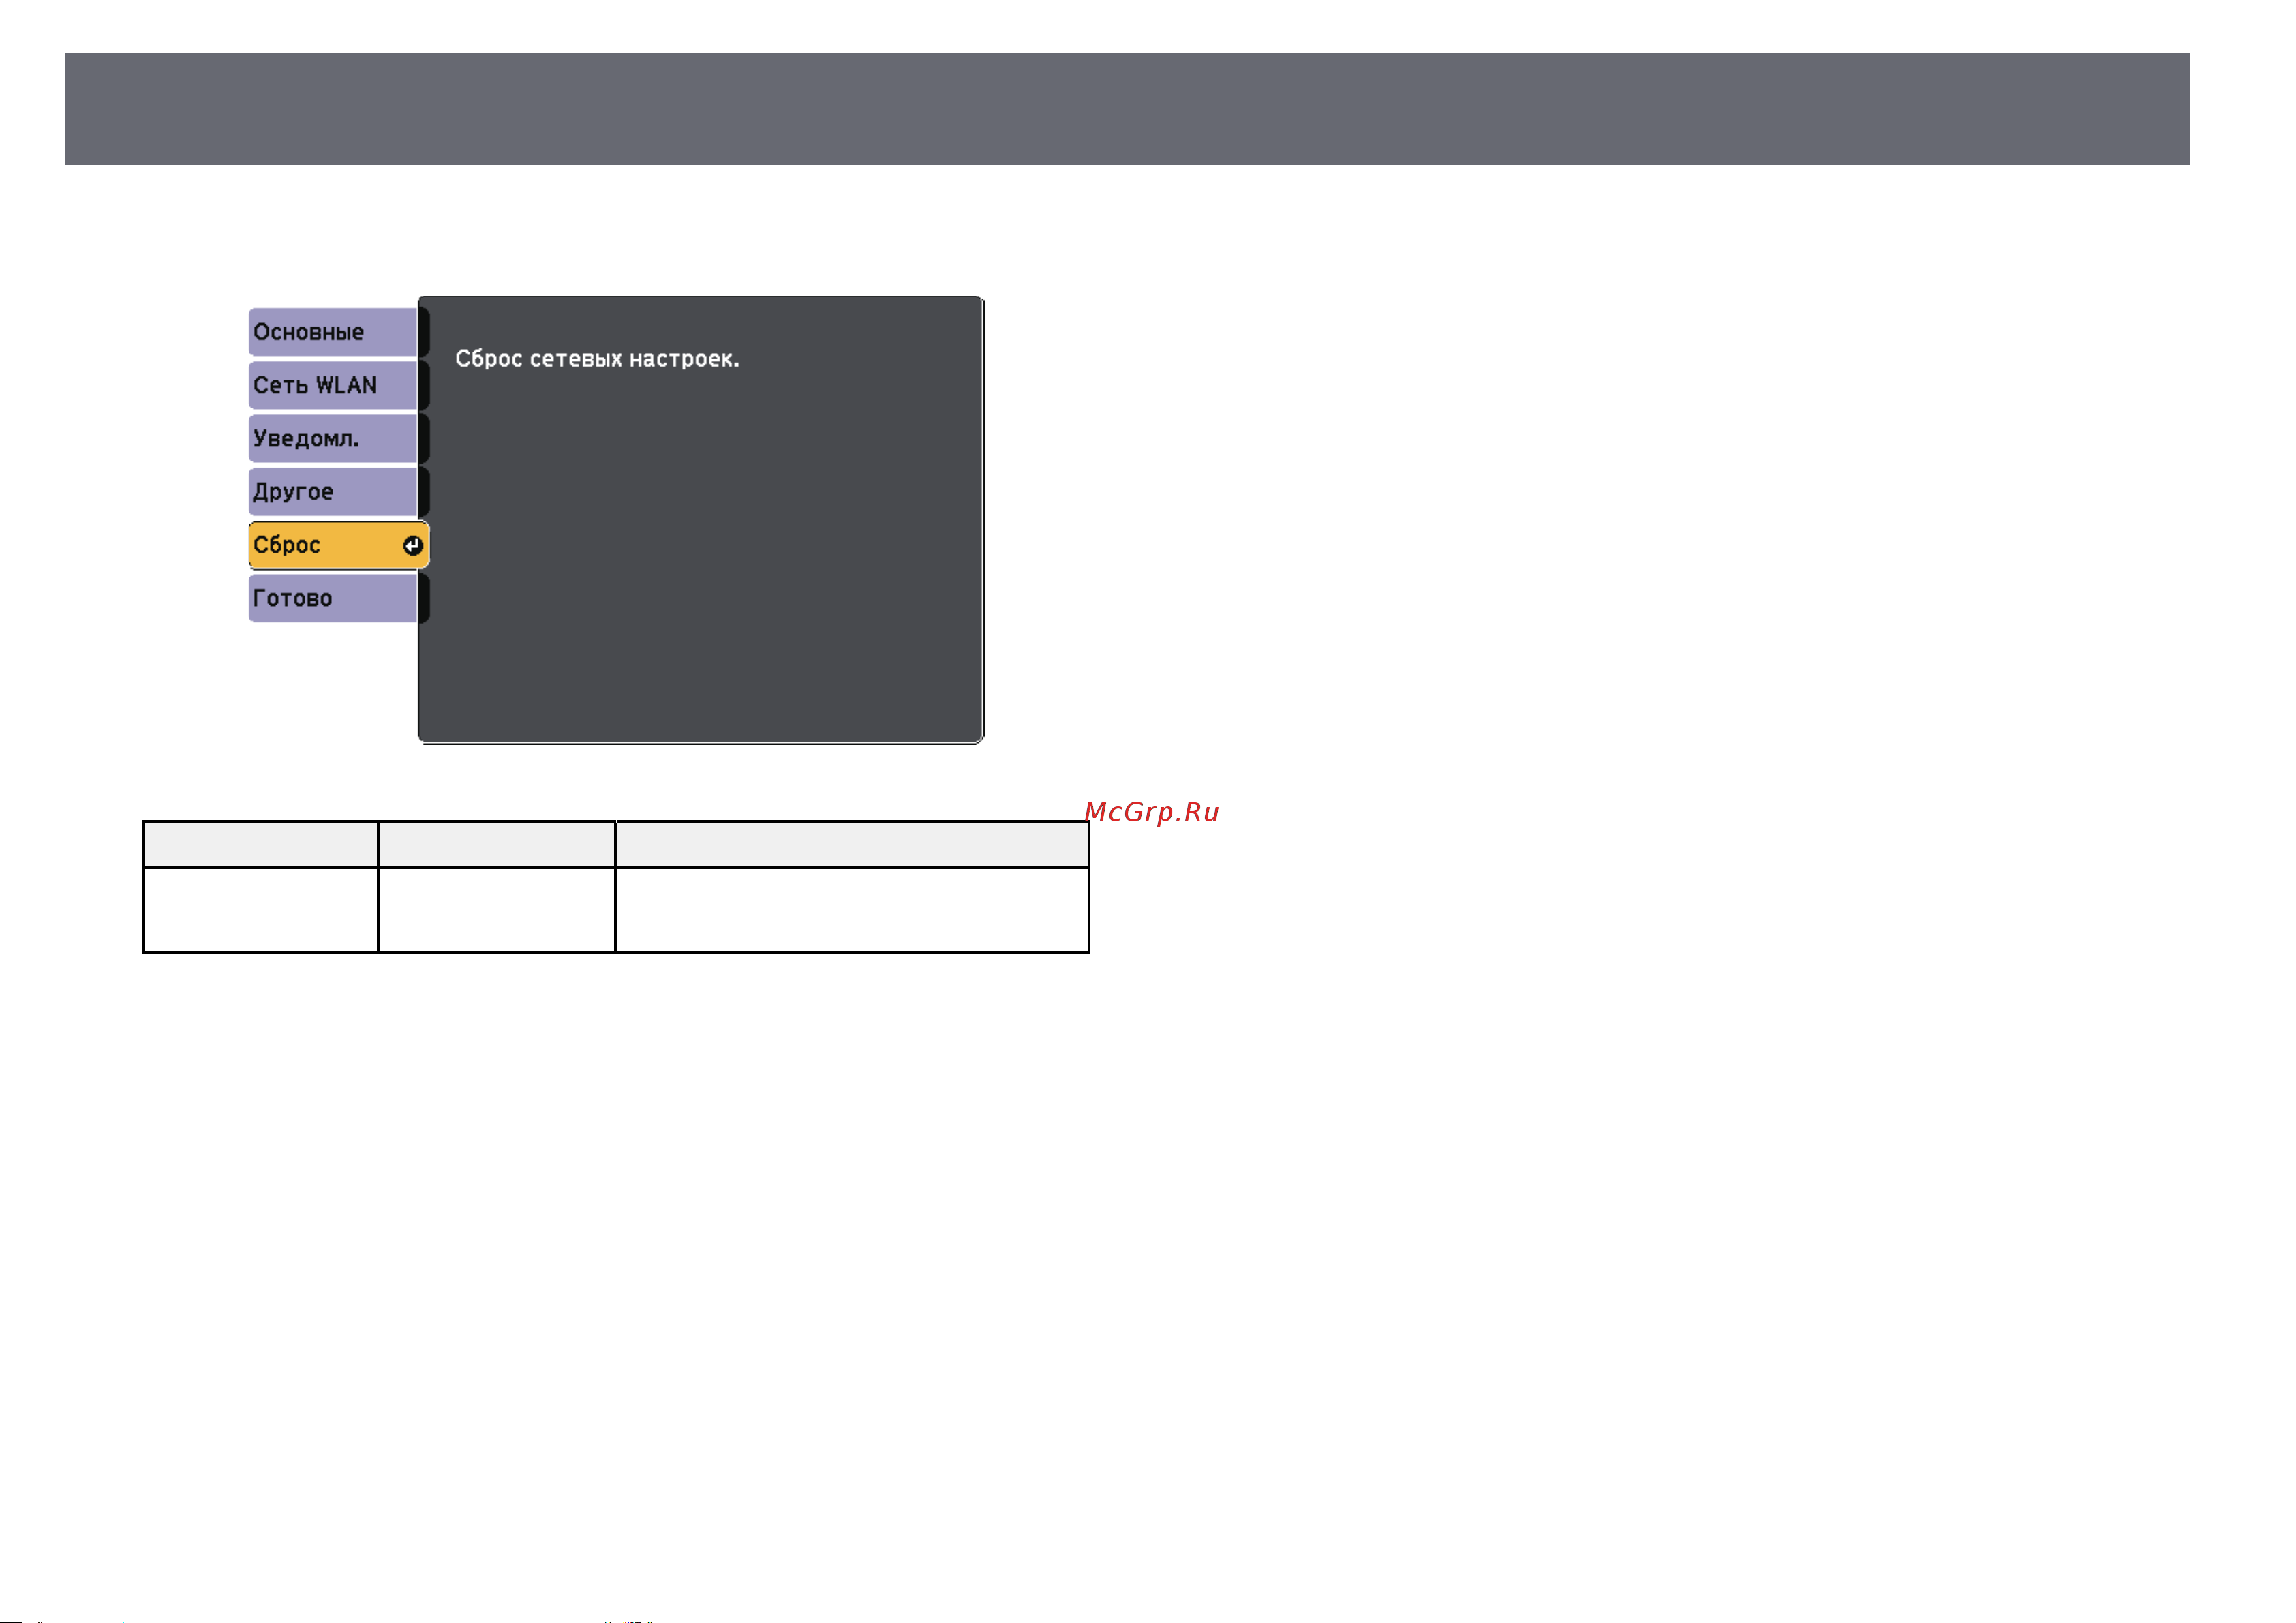This screenshot has width=2296, height=1623.
Task: Select the text Сброс сетевых настроек.
Action: tap(597, 359)
